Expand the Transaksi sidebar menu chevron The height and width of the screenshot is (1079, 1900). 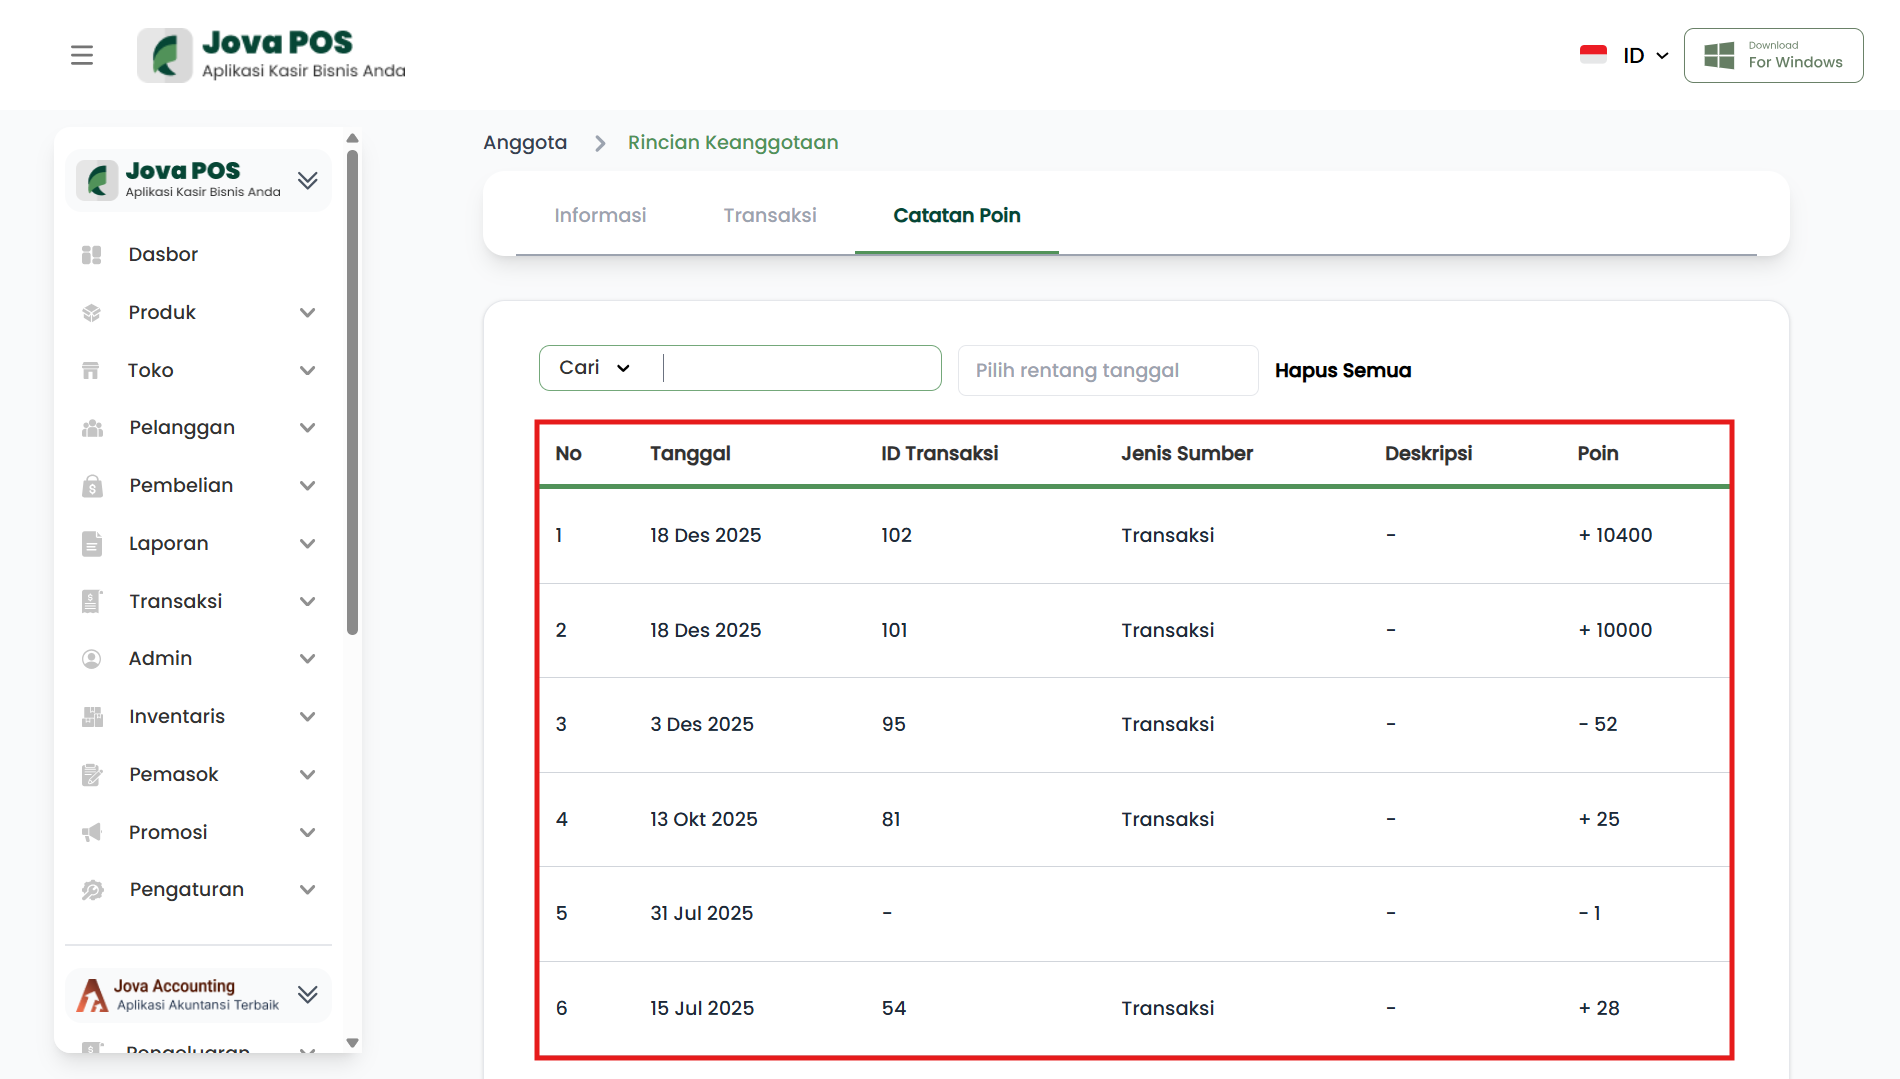tap(307, 601)
